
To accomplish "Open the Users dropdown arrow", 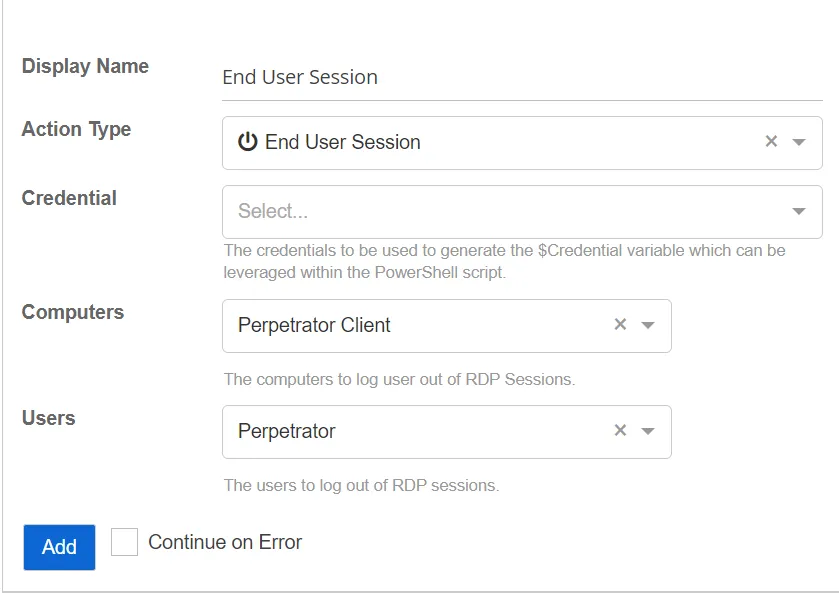I will [x=648, y=431].
